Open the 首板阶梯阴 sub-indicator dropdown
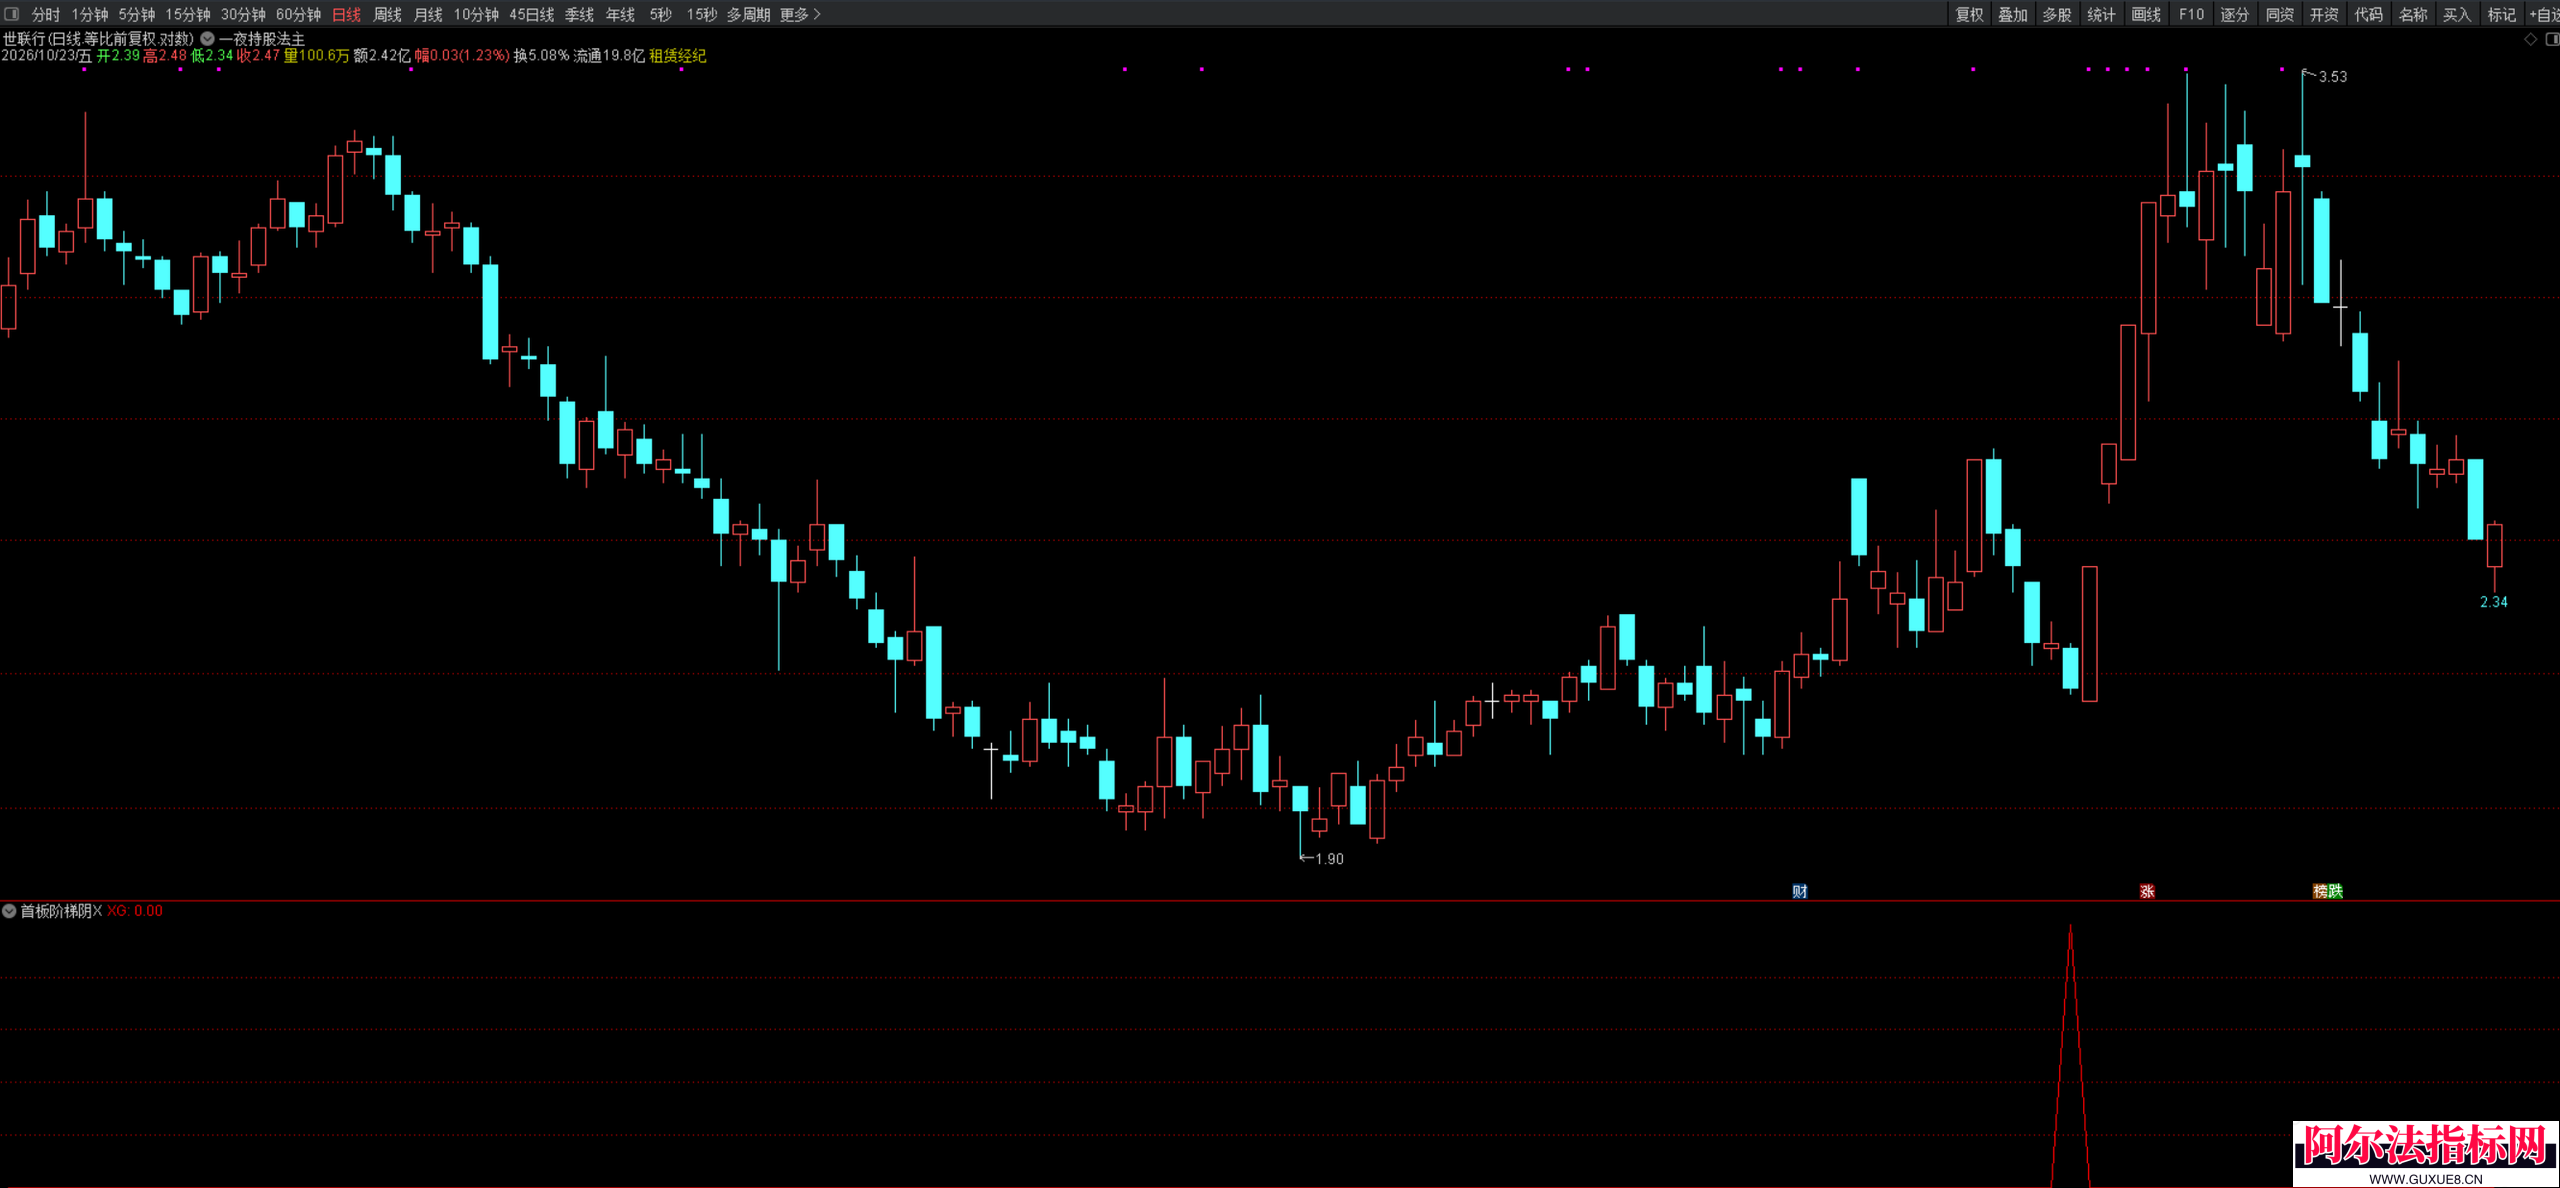The width and height of the screenshot is (2560, 1188). (9, 911)
